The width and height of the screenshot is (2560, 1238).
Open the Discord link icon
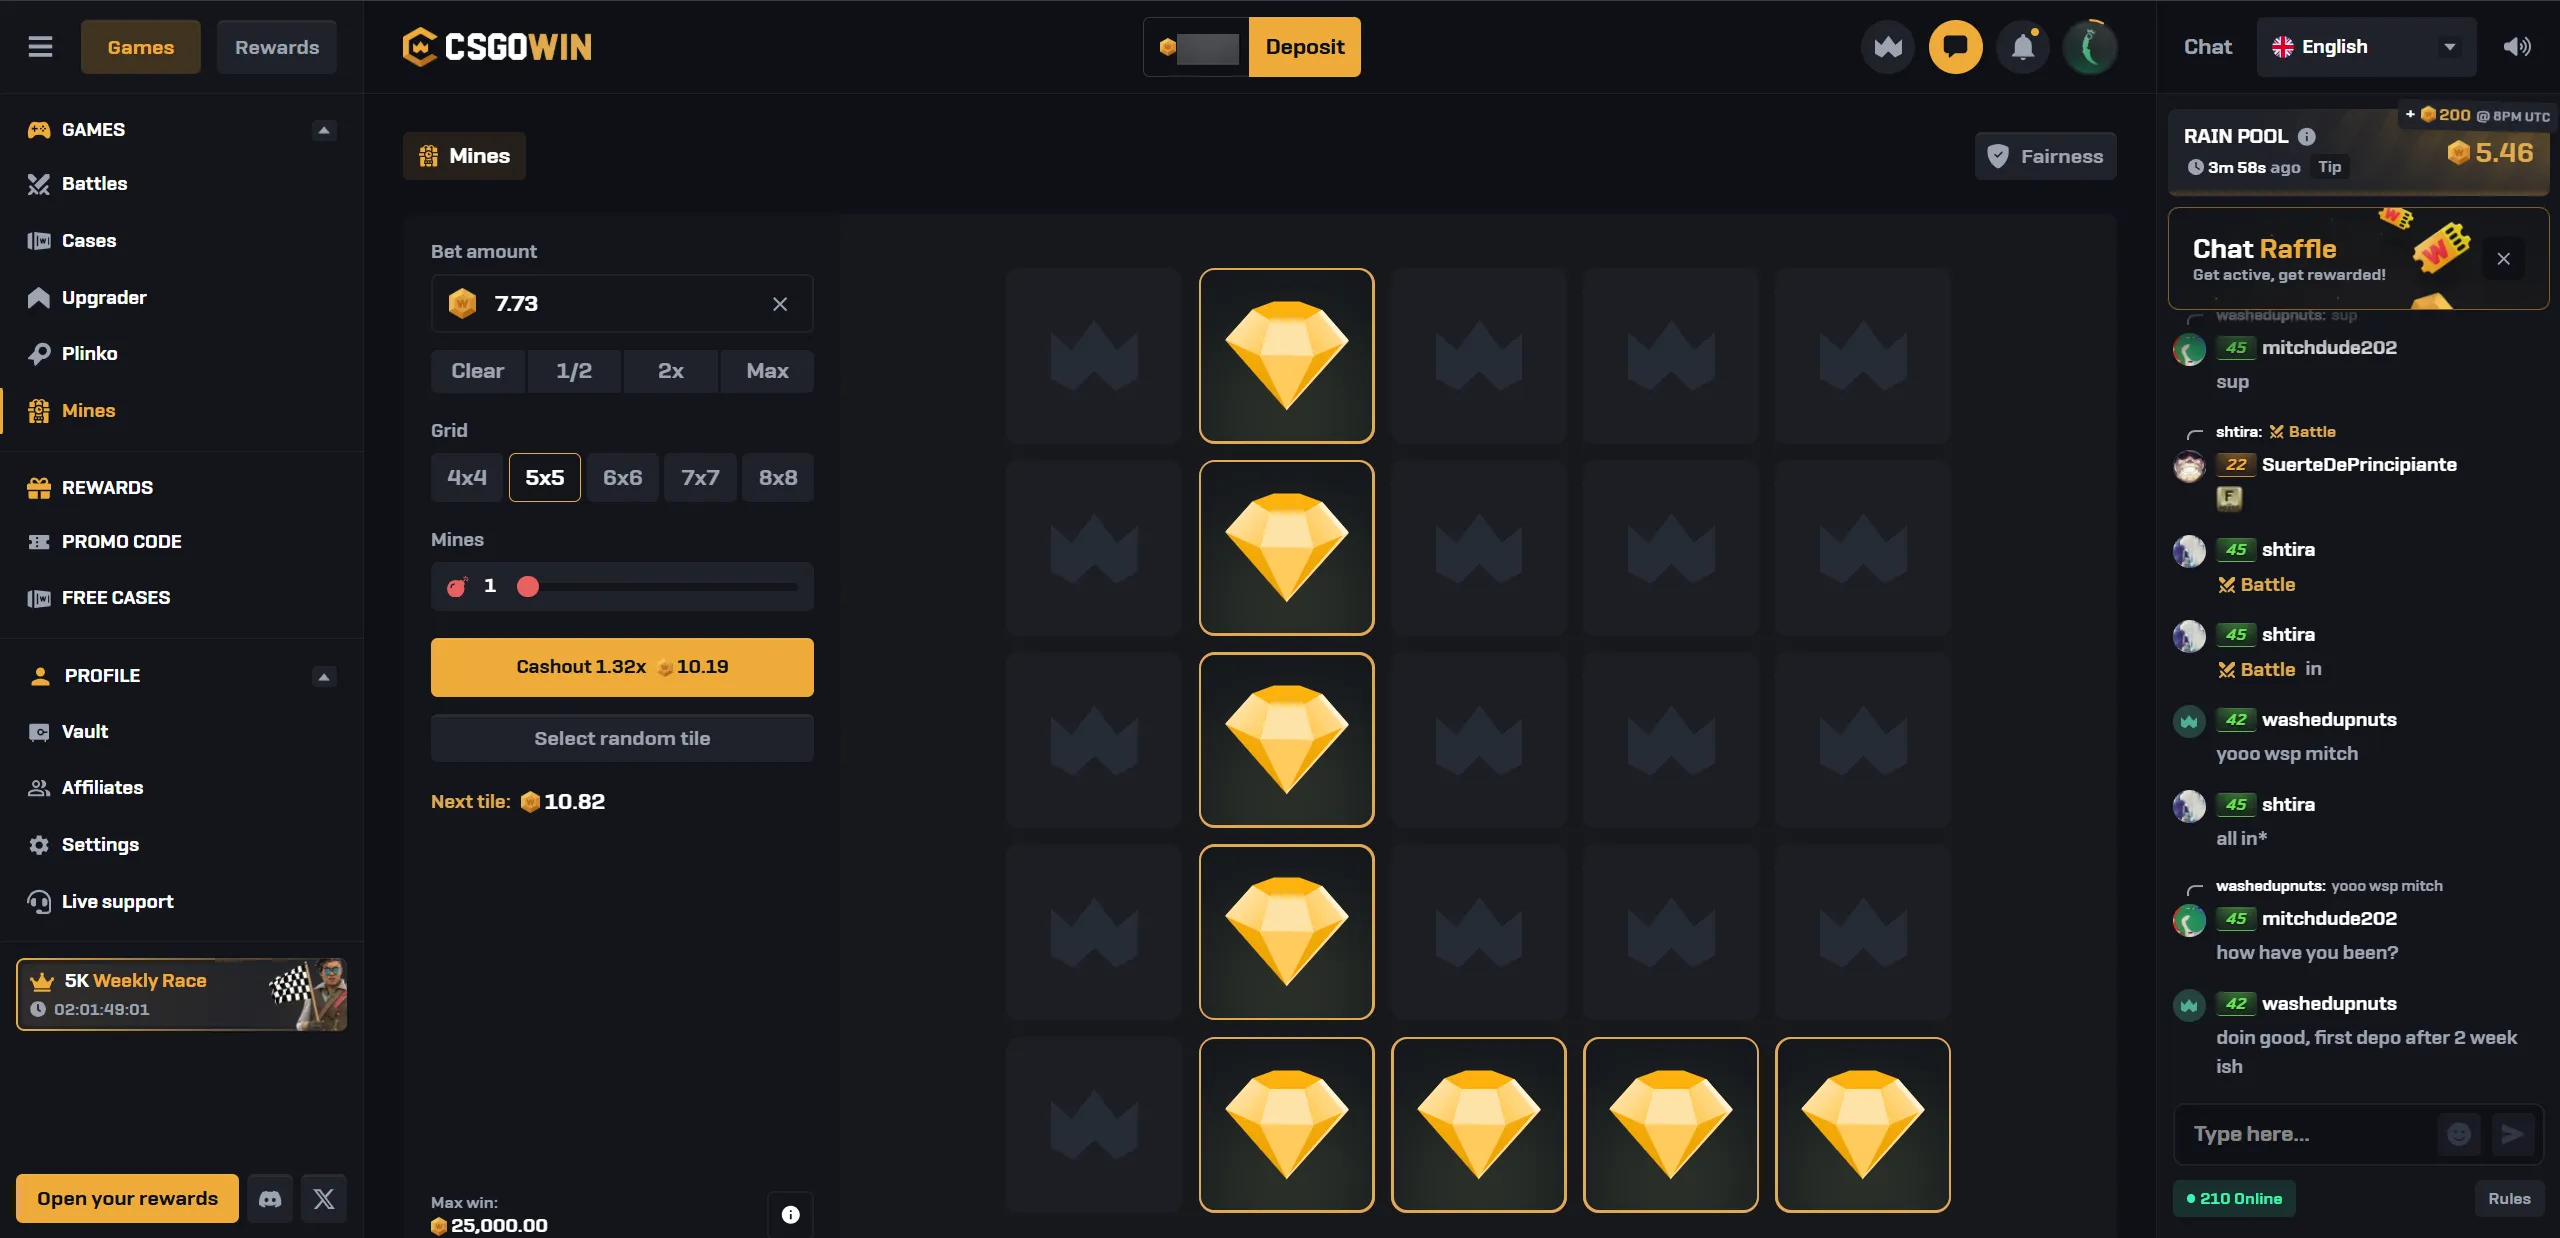pos(270,1198)
